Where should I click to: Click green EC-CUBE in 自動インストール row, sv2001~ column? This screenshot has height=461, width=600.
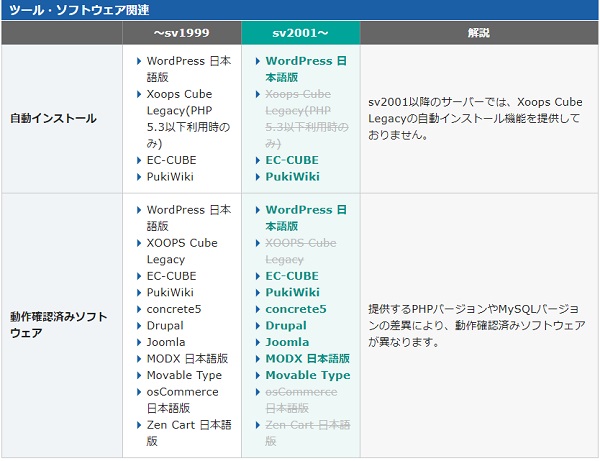click(x=292, y=160)
